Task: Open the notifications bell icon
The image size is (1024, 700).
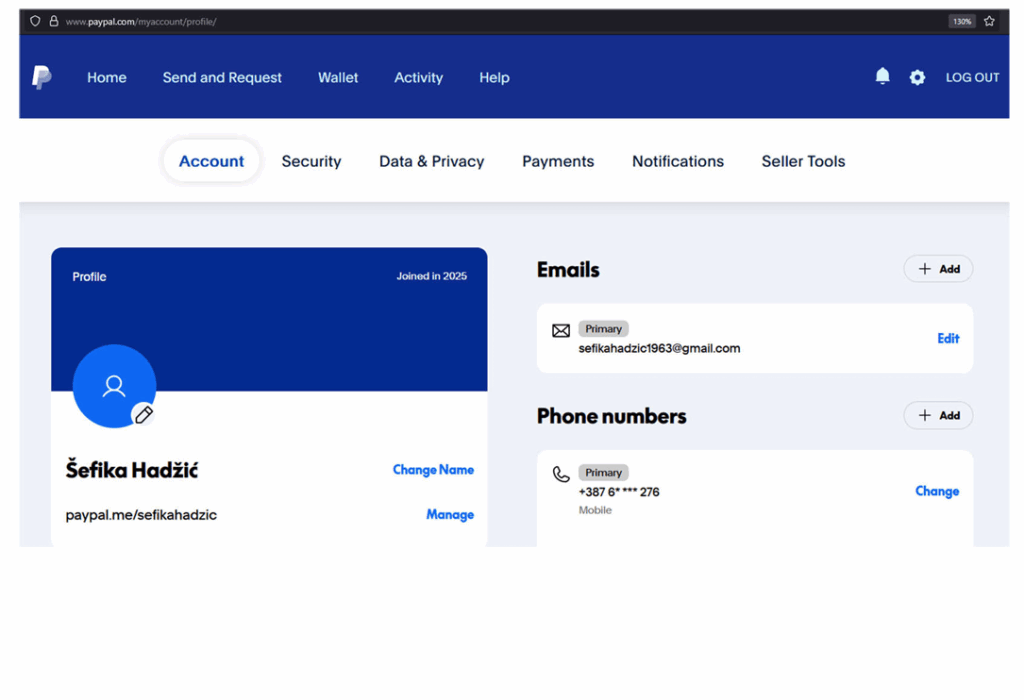Action: point(882,77)
